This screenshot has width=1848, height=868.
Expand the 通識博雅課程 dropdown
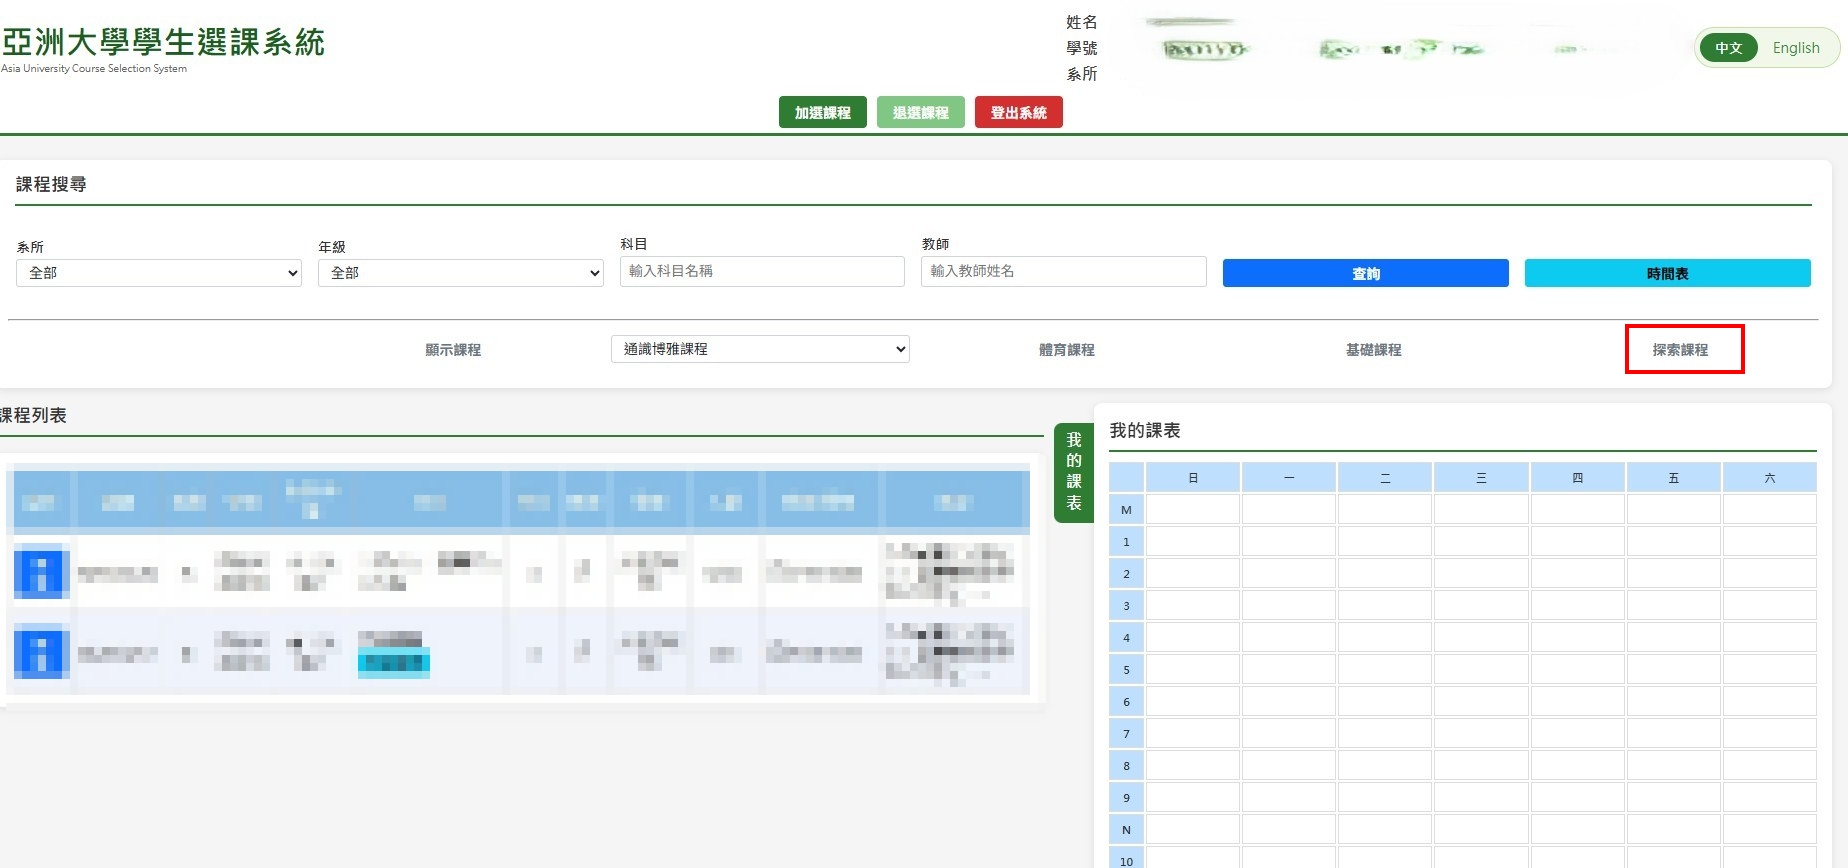[760, 349]
